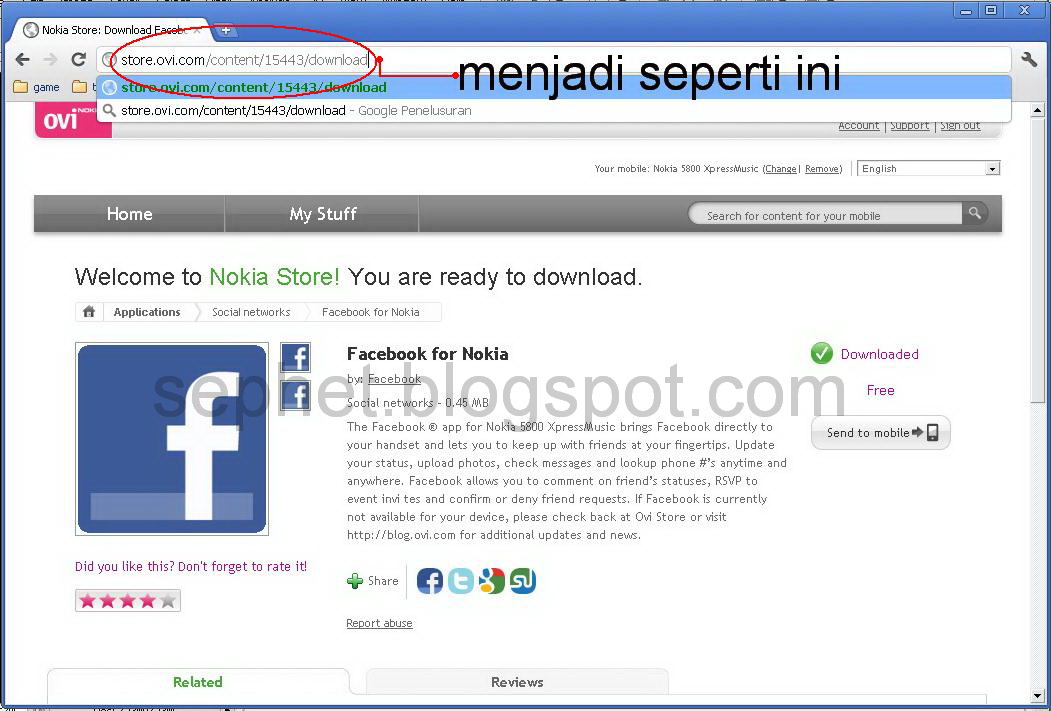Click the Ovi logo

coord(72,119)
